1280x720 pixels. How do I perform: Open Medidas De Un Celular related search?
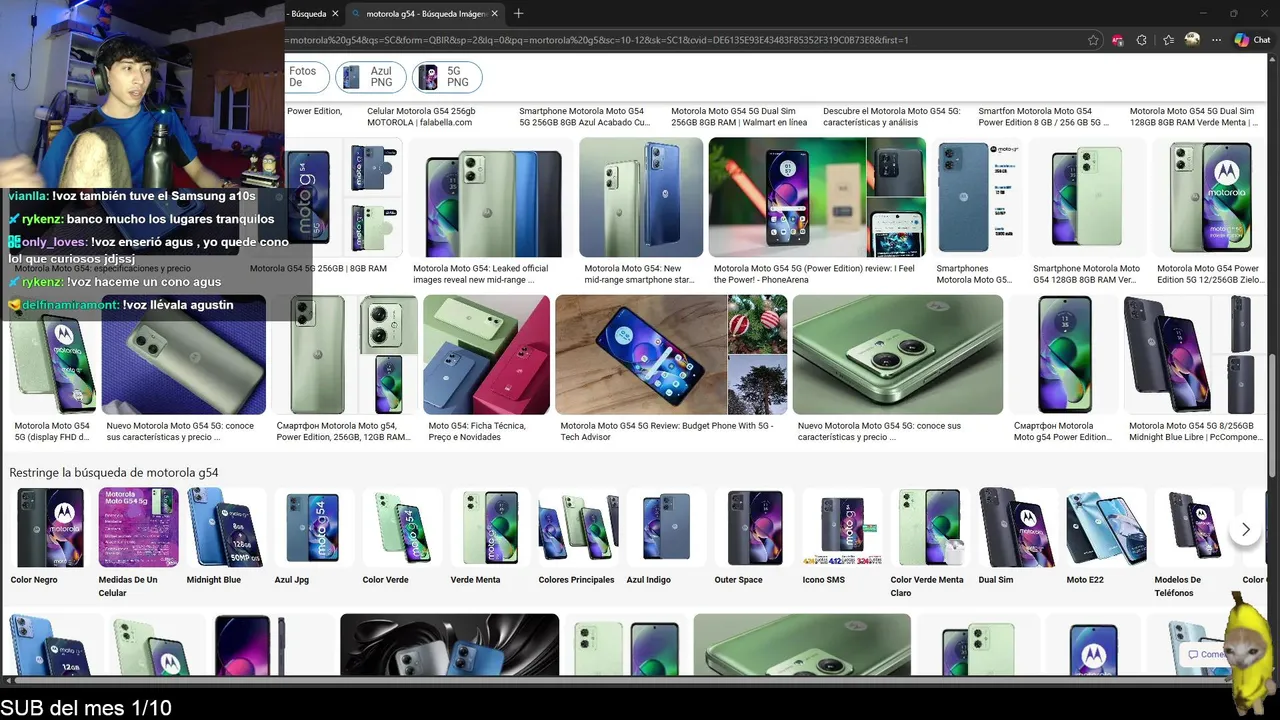coord(138,542)
